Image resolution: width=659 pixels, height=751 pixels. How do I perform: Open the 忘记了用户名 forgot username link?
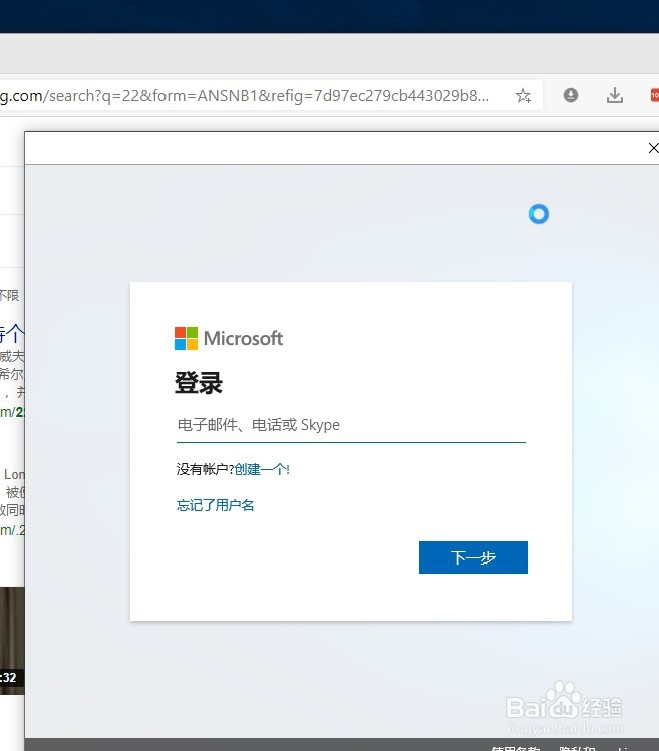[x=216, y=505]
